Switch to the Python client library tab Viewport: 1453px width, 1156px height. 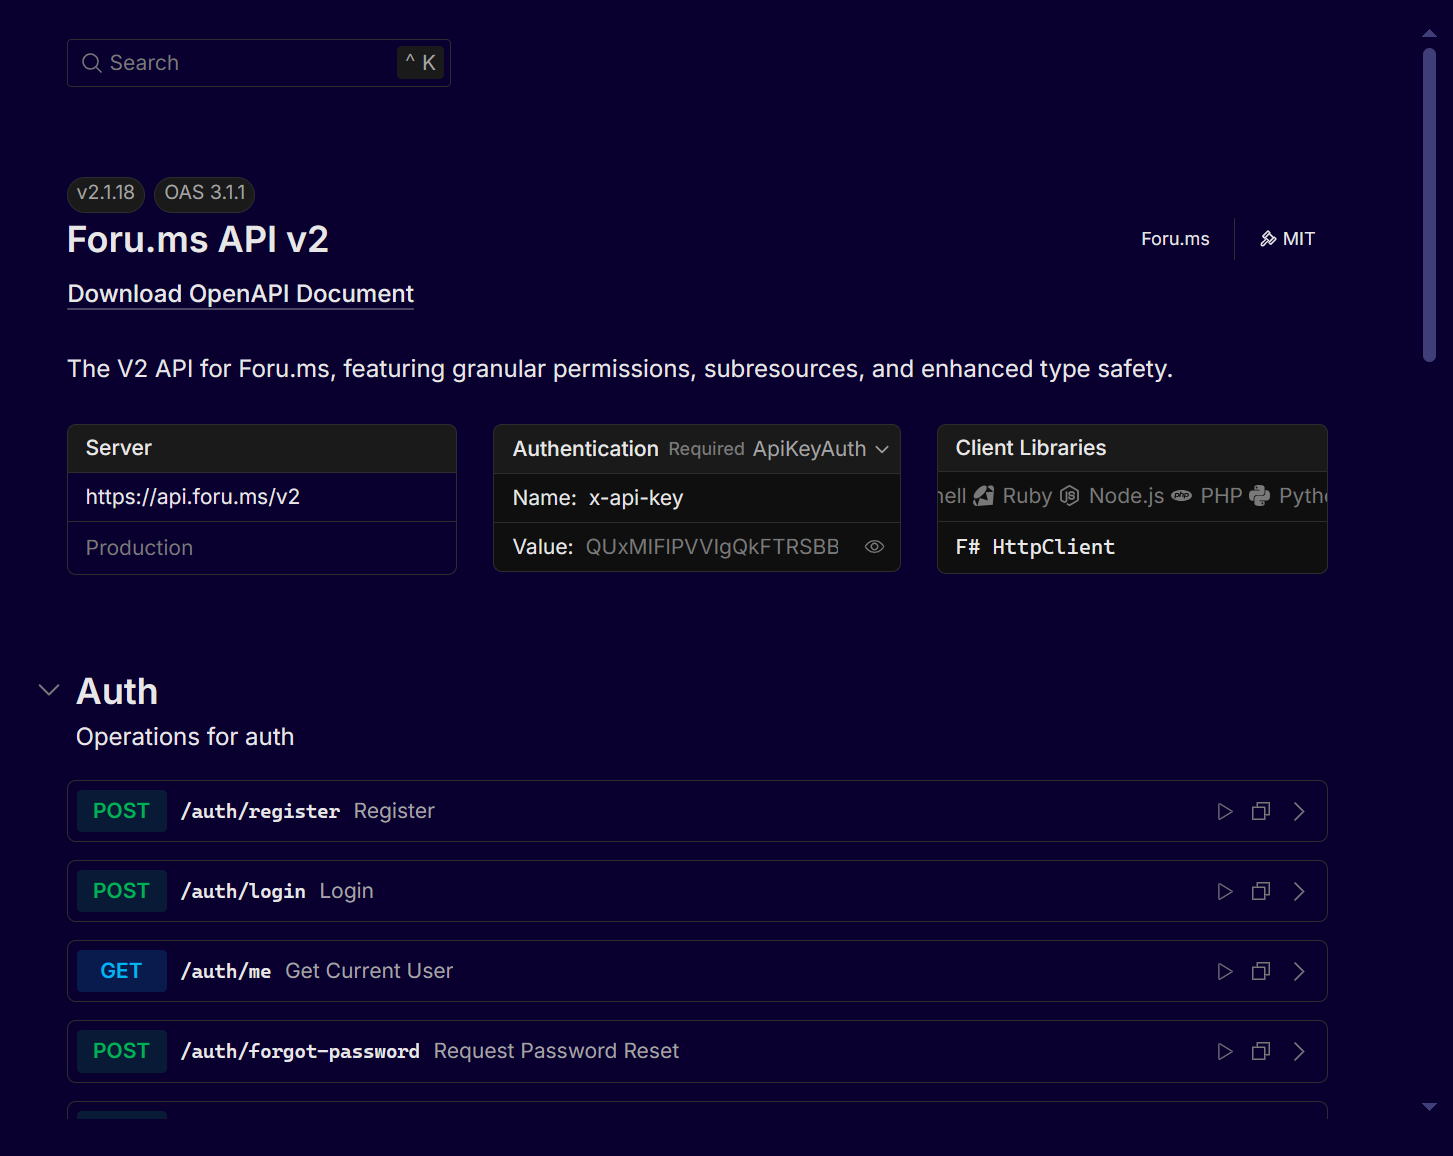click(x=1288, y=496)
